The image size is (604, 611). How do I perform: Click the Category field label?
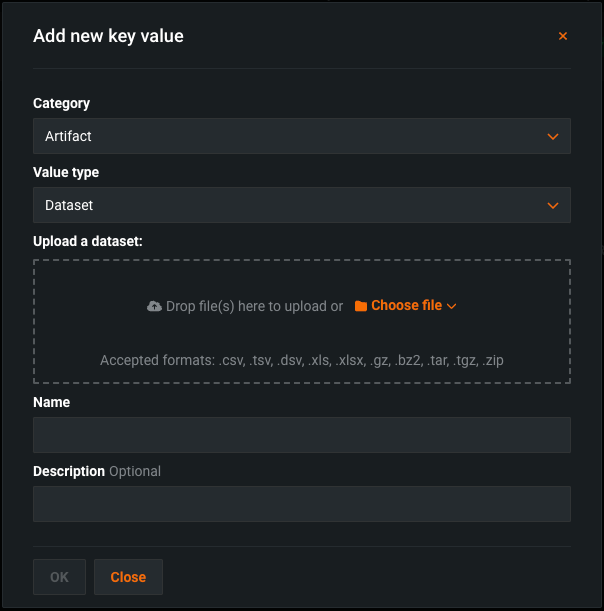point(61,103)
